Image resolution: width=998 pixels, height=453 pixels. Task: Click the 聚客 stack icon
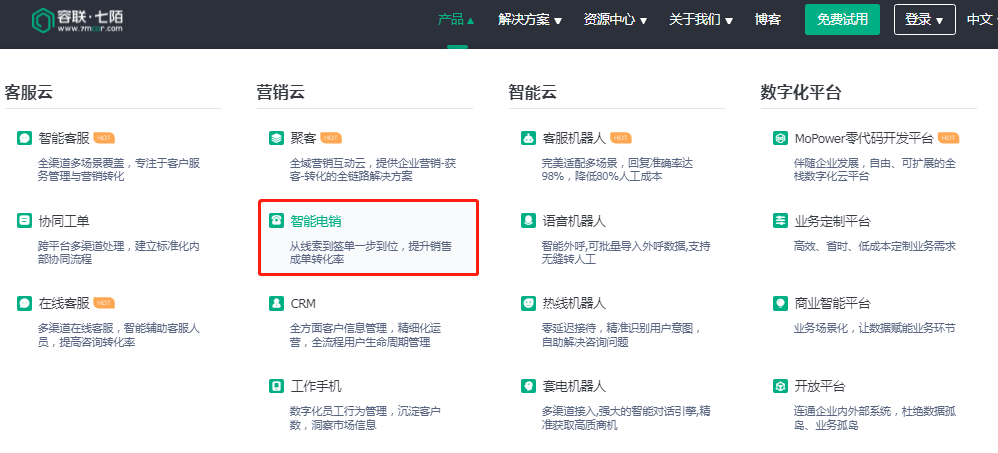276,138
